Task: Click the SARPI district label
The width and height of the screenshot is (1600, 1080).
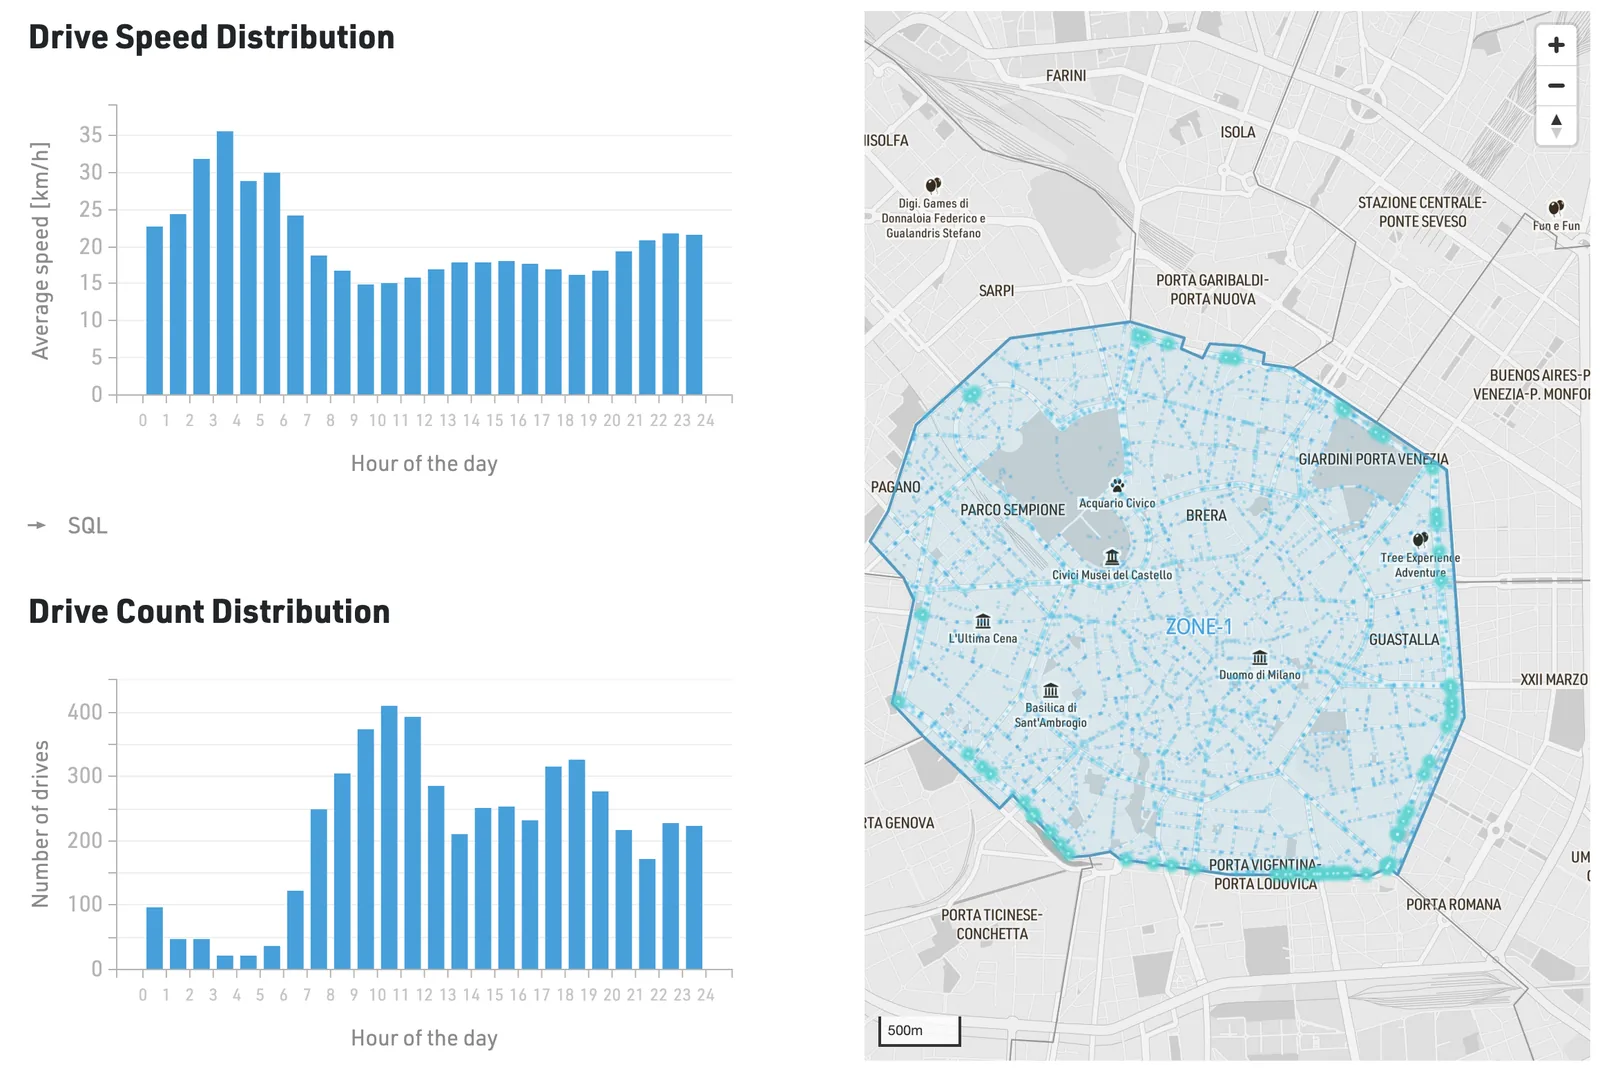Action: click(x=996, y=291)
